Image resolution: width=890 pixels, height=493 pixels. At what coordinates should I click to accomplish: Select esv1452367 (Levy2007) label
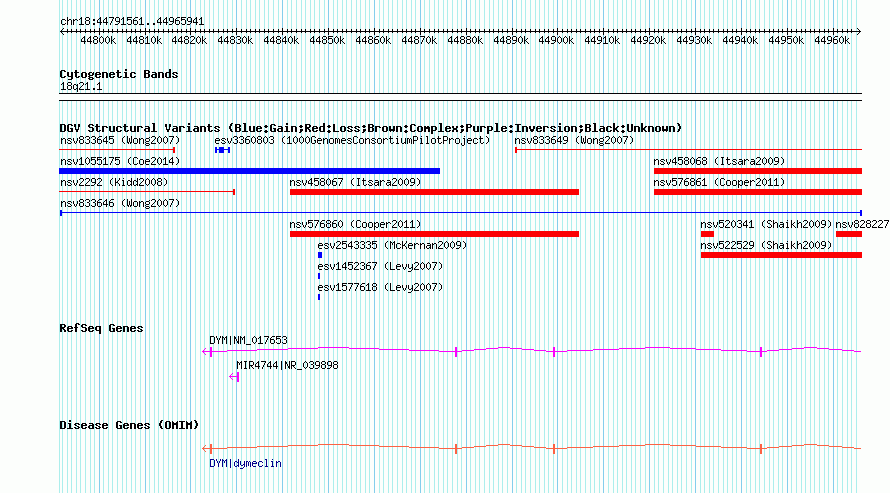[x=380, y=266]
